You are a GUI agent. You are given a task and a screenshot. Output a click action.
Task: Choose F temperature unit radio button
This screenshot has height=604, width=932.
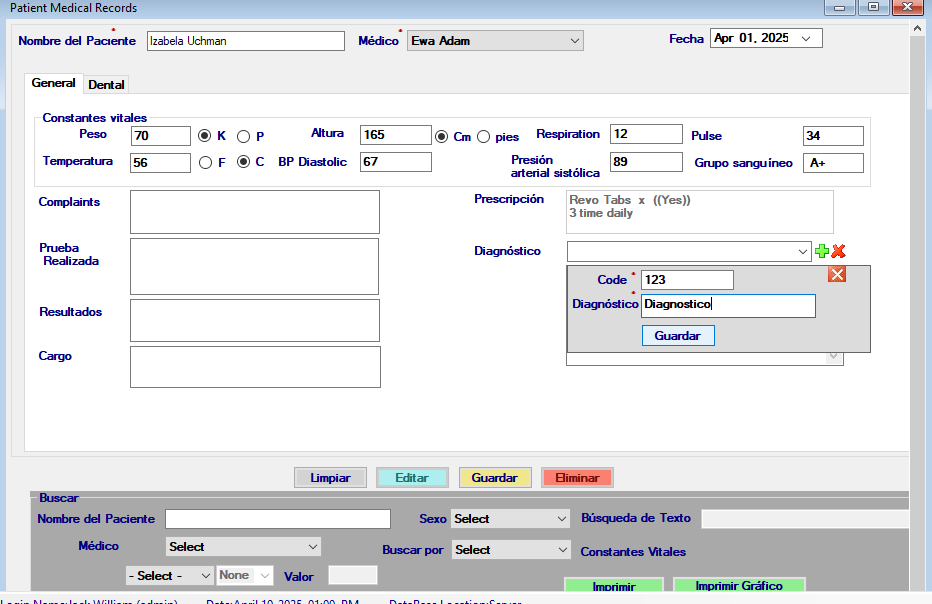coord(205,162)
